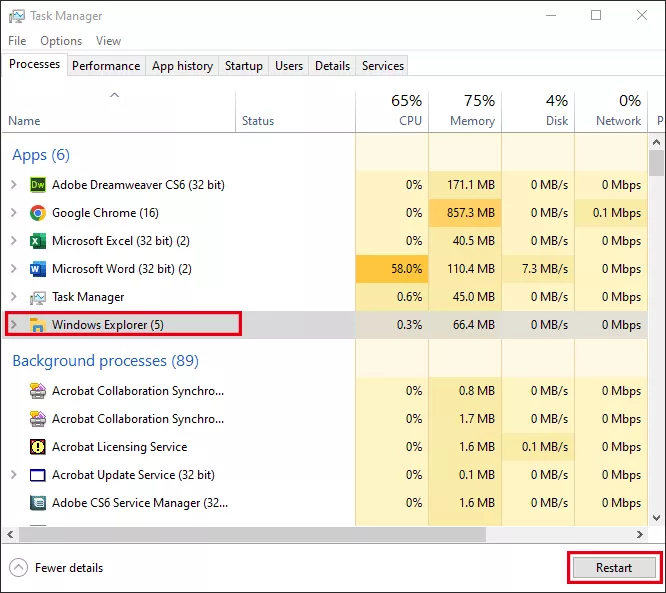Image resolution: width=666 pixels, height=593 pixels.
Task: Expand Windows Explorer (5) processes
Action: click(14, 325)
